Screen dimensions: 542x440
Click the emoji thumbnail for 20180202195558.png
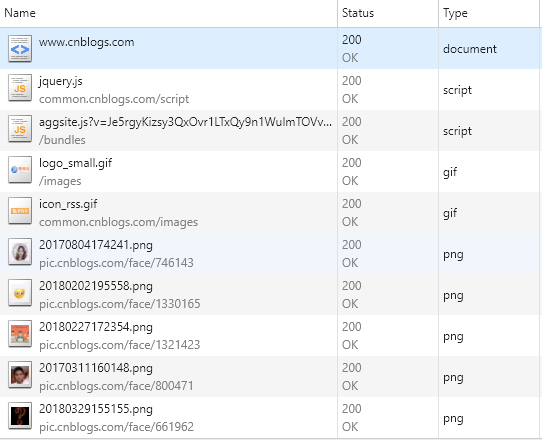[20, 293]
